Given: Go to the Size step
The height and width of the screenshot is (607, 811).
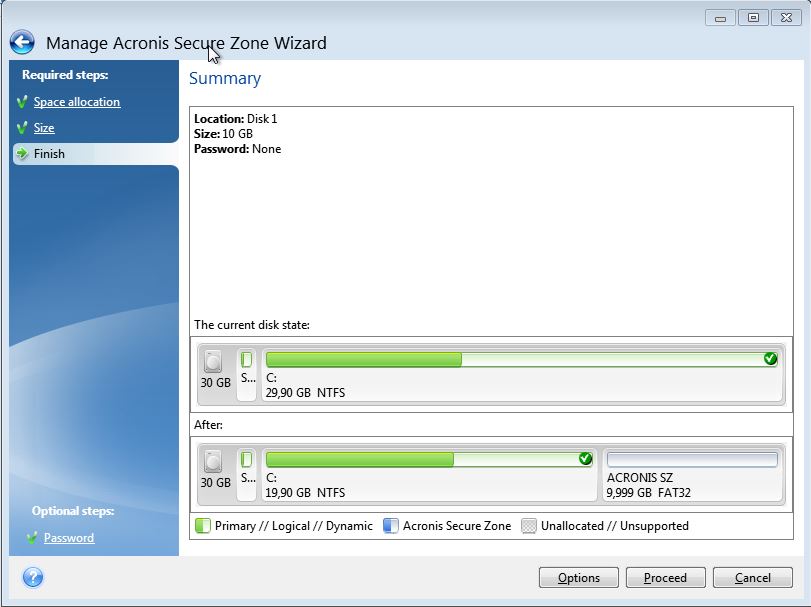Looking at the screenshot, I should click(x=44, y=128).
